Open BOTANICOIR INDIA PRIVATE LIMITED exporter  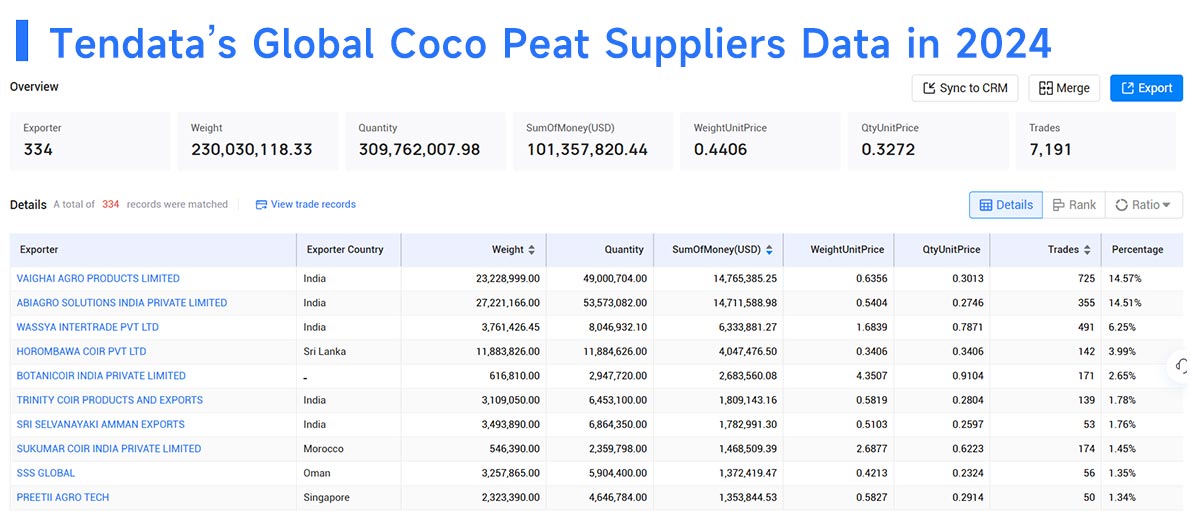click(x=101, y=375)
